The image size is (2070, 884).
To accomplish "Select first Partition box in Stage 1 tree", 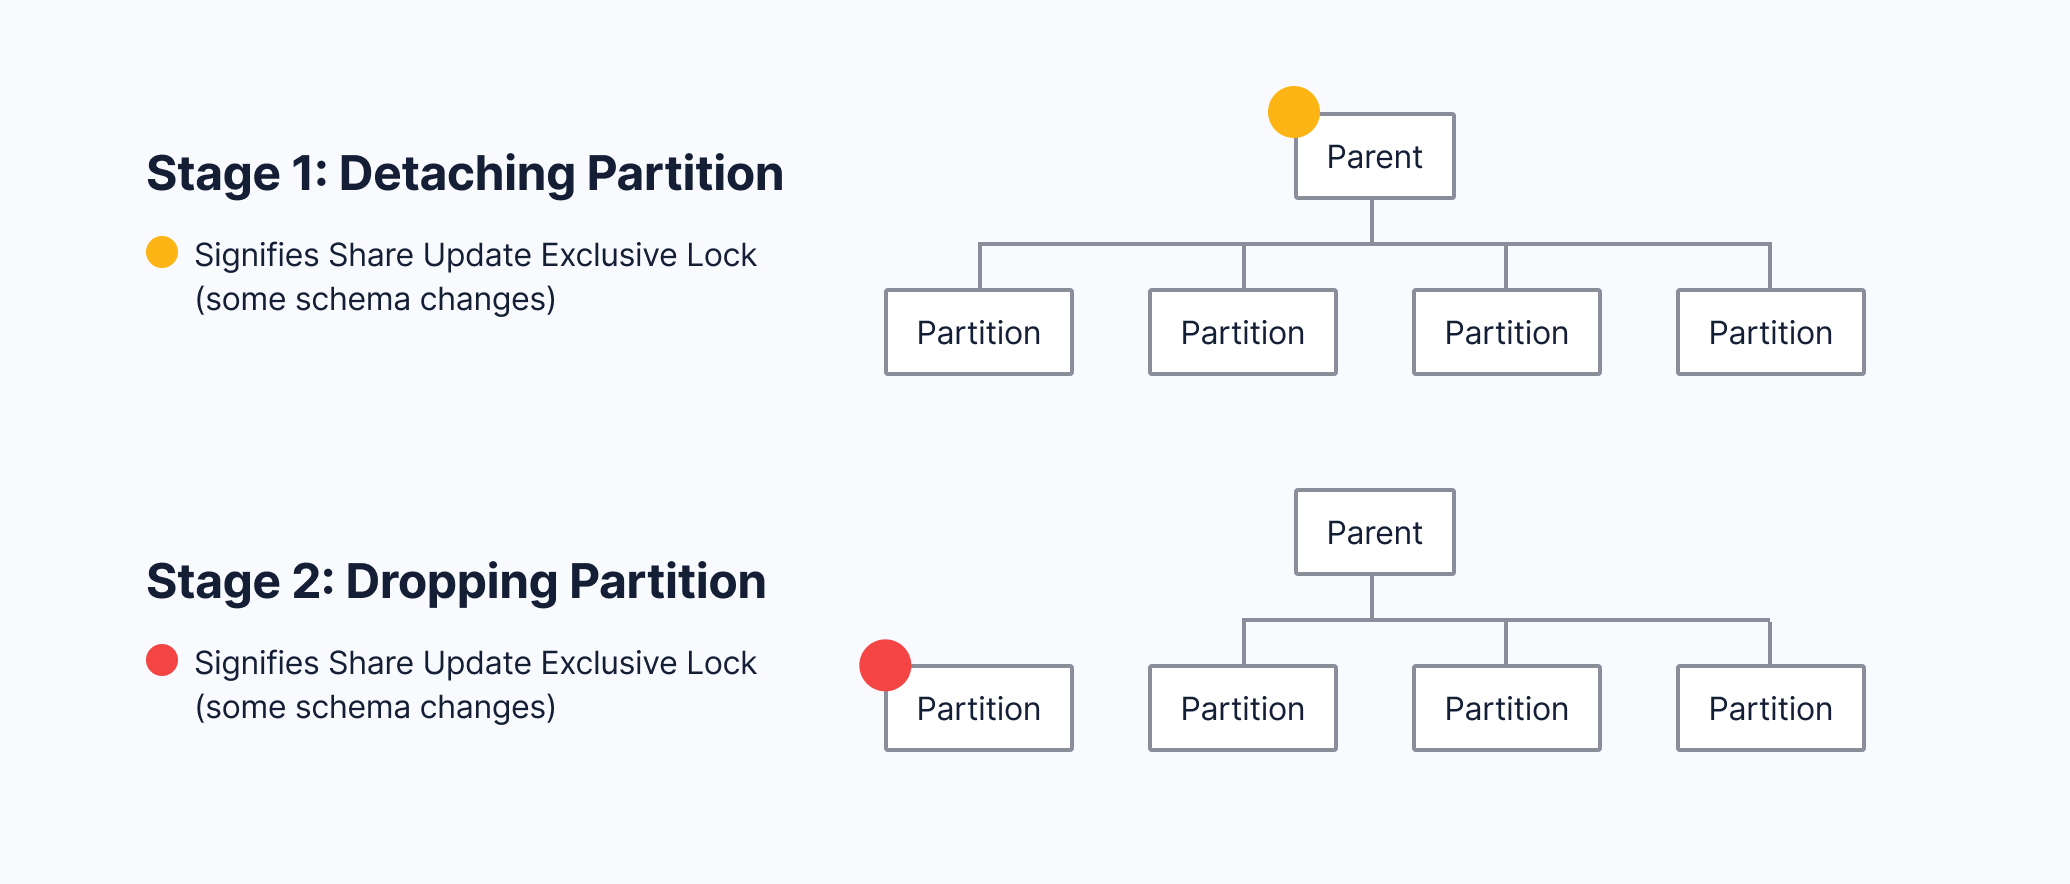I will click(x=979, y=333).
